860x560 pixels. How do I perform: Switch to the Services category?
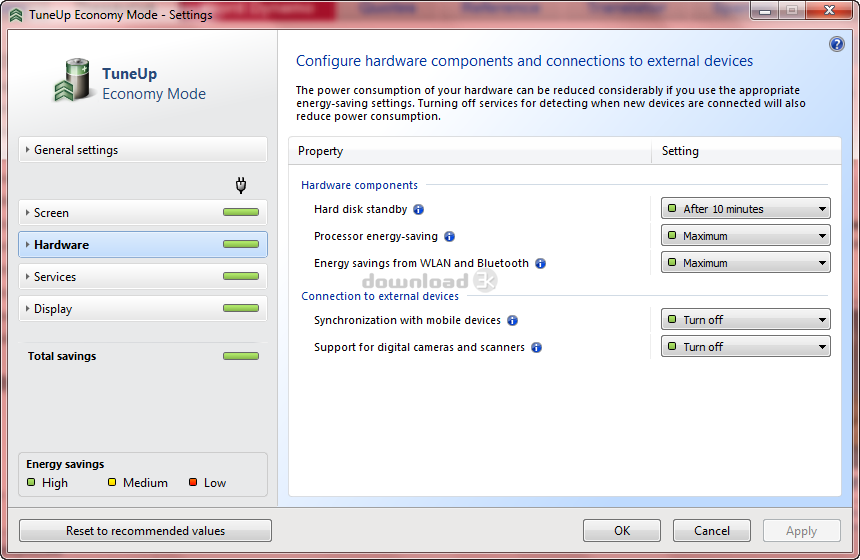pyautogui.click(x=143, y=277)
